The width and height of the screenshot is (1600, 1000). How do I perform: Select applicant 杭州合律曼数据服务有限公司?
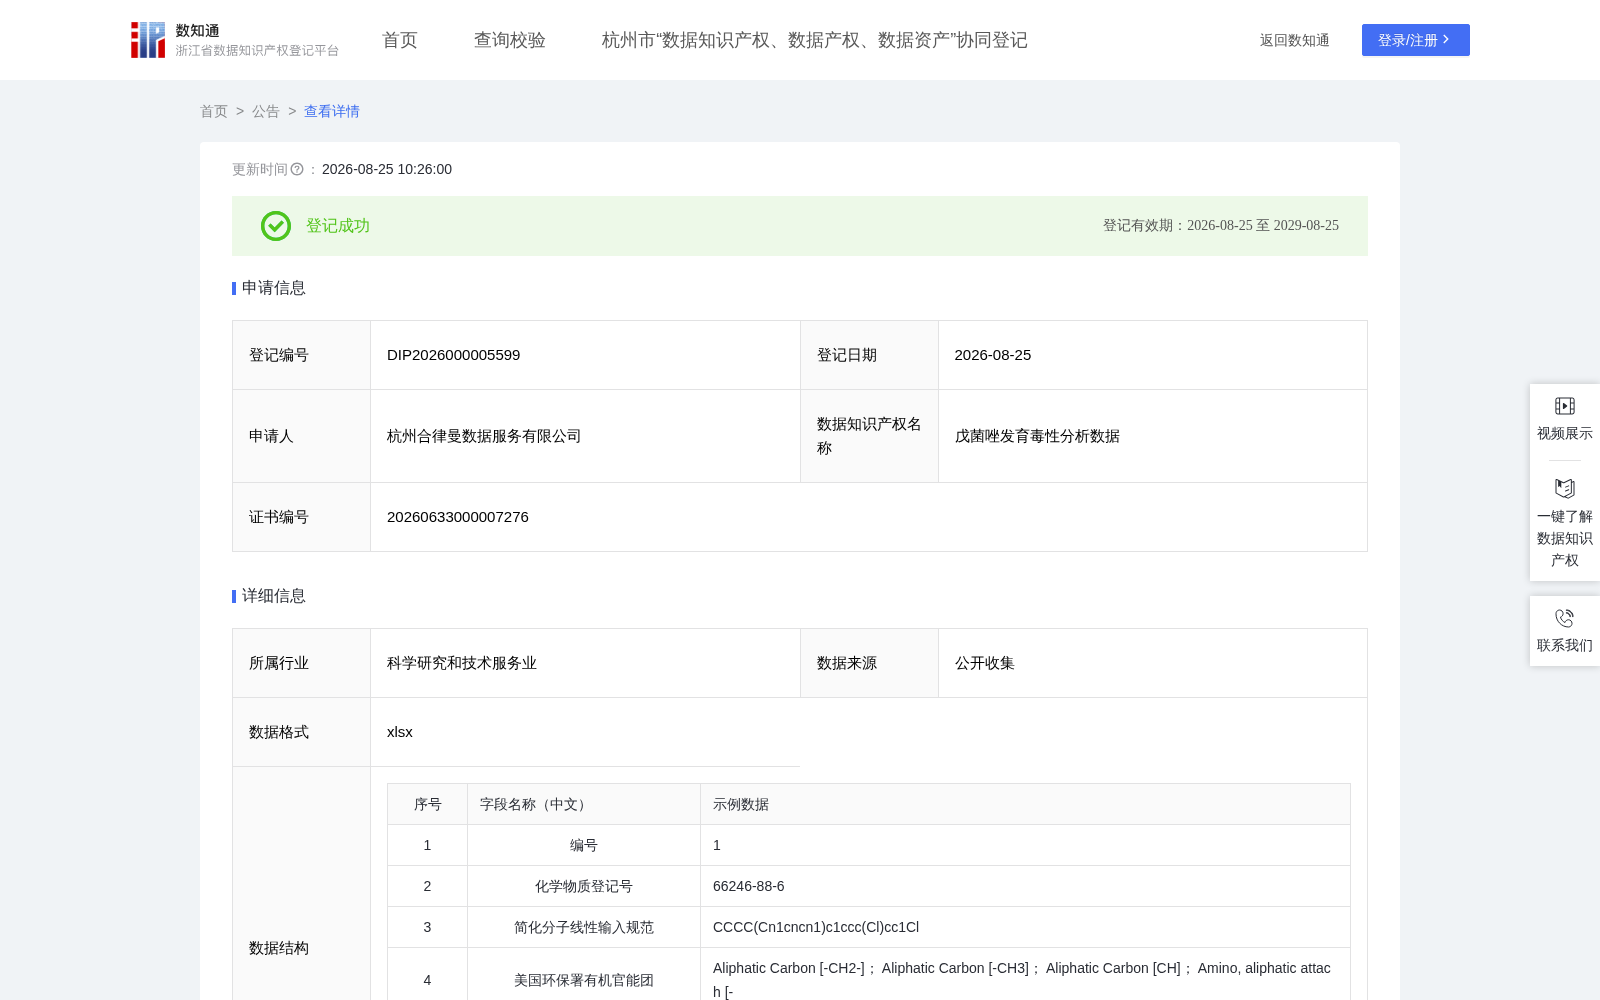(484, 436)
